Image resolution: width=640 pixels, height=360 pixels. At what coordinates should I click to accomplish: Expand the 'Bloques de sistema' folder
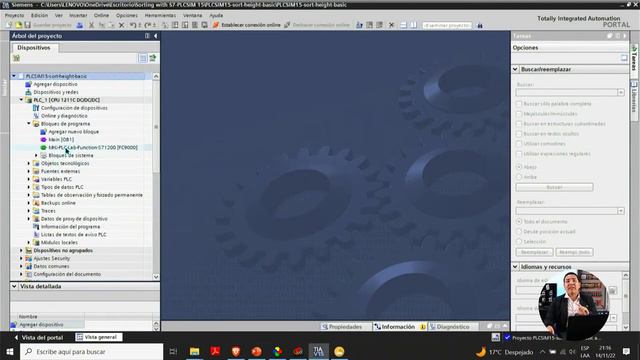pyautogui.click(x=36, y=156)
